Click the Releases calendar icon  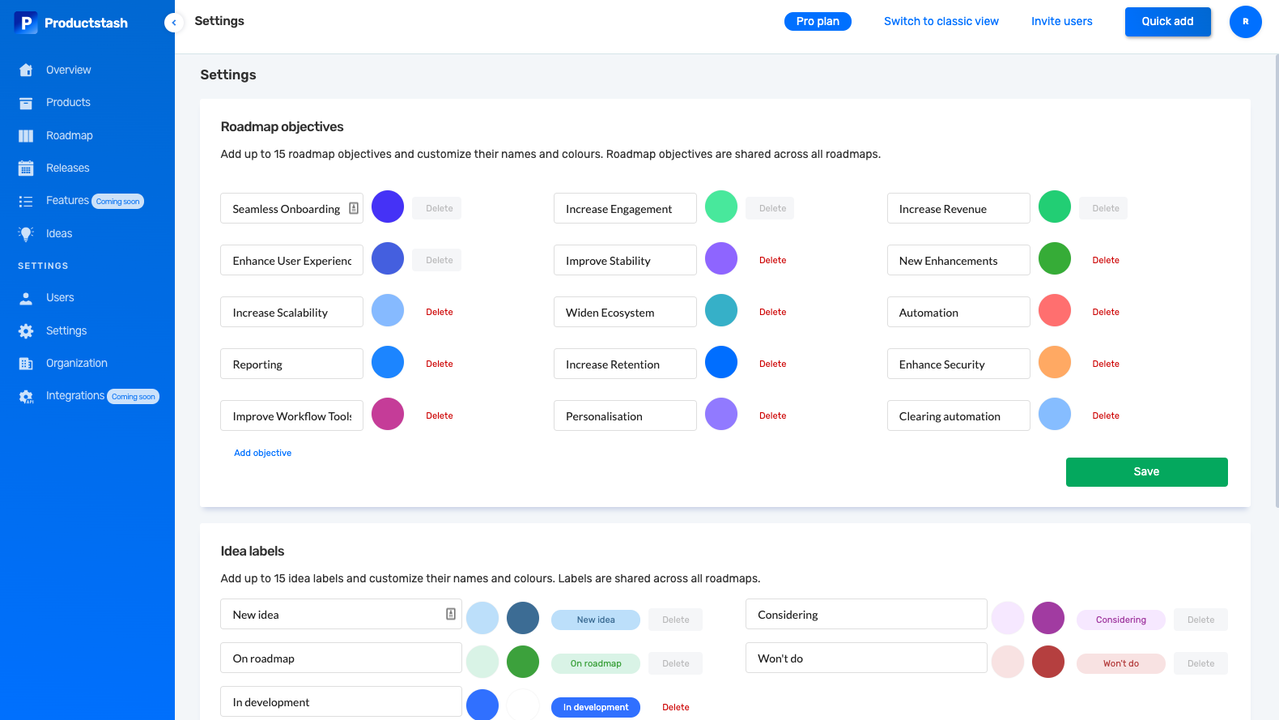point(26,168)
